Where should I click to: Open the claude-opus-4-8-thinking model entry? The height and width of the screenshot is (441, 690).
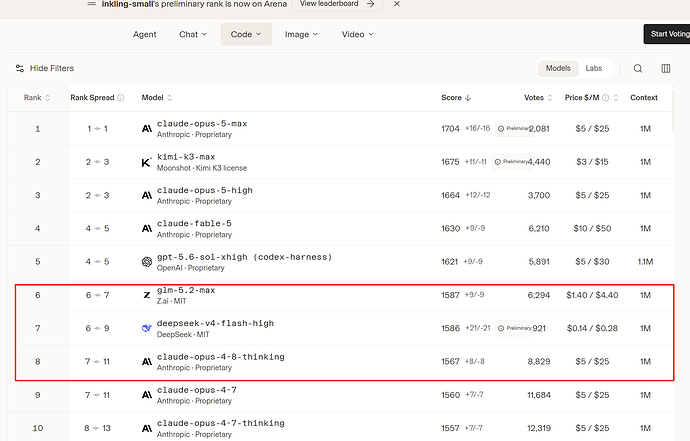pyautogui.click(x=220, y=357)
